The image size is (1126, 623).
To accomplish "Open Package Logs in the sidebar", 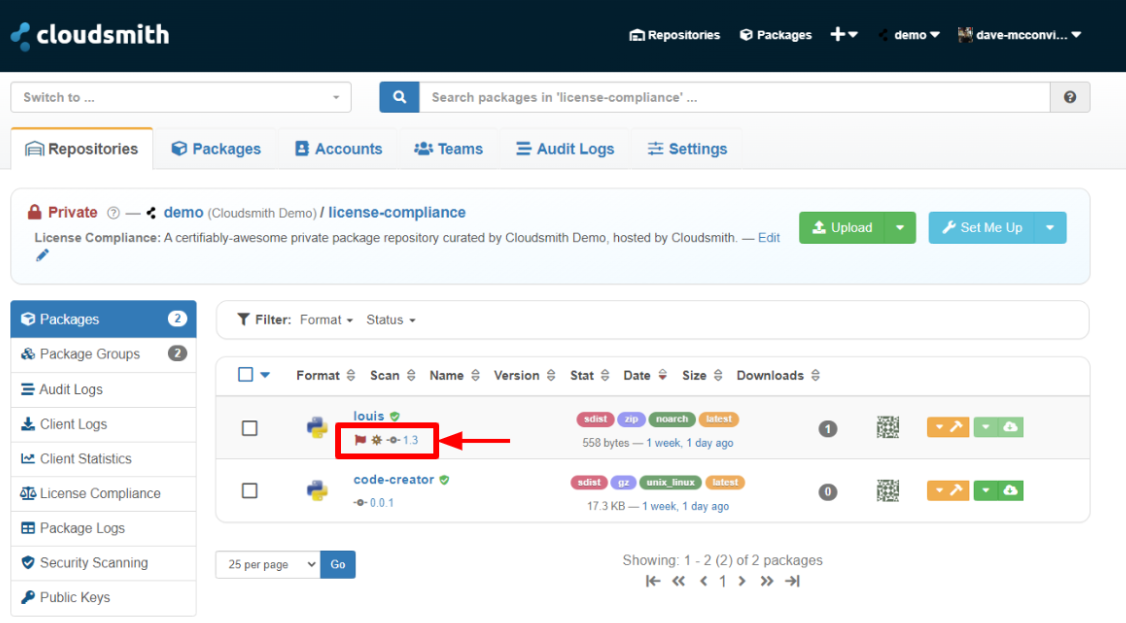I will coord(103,528).
